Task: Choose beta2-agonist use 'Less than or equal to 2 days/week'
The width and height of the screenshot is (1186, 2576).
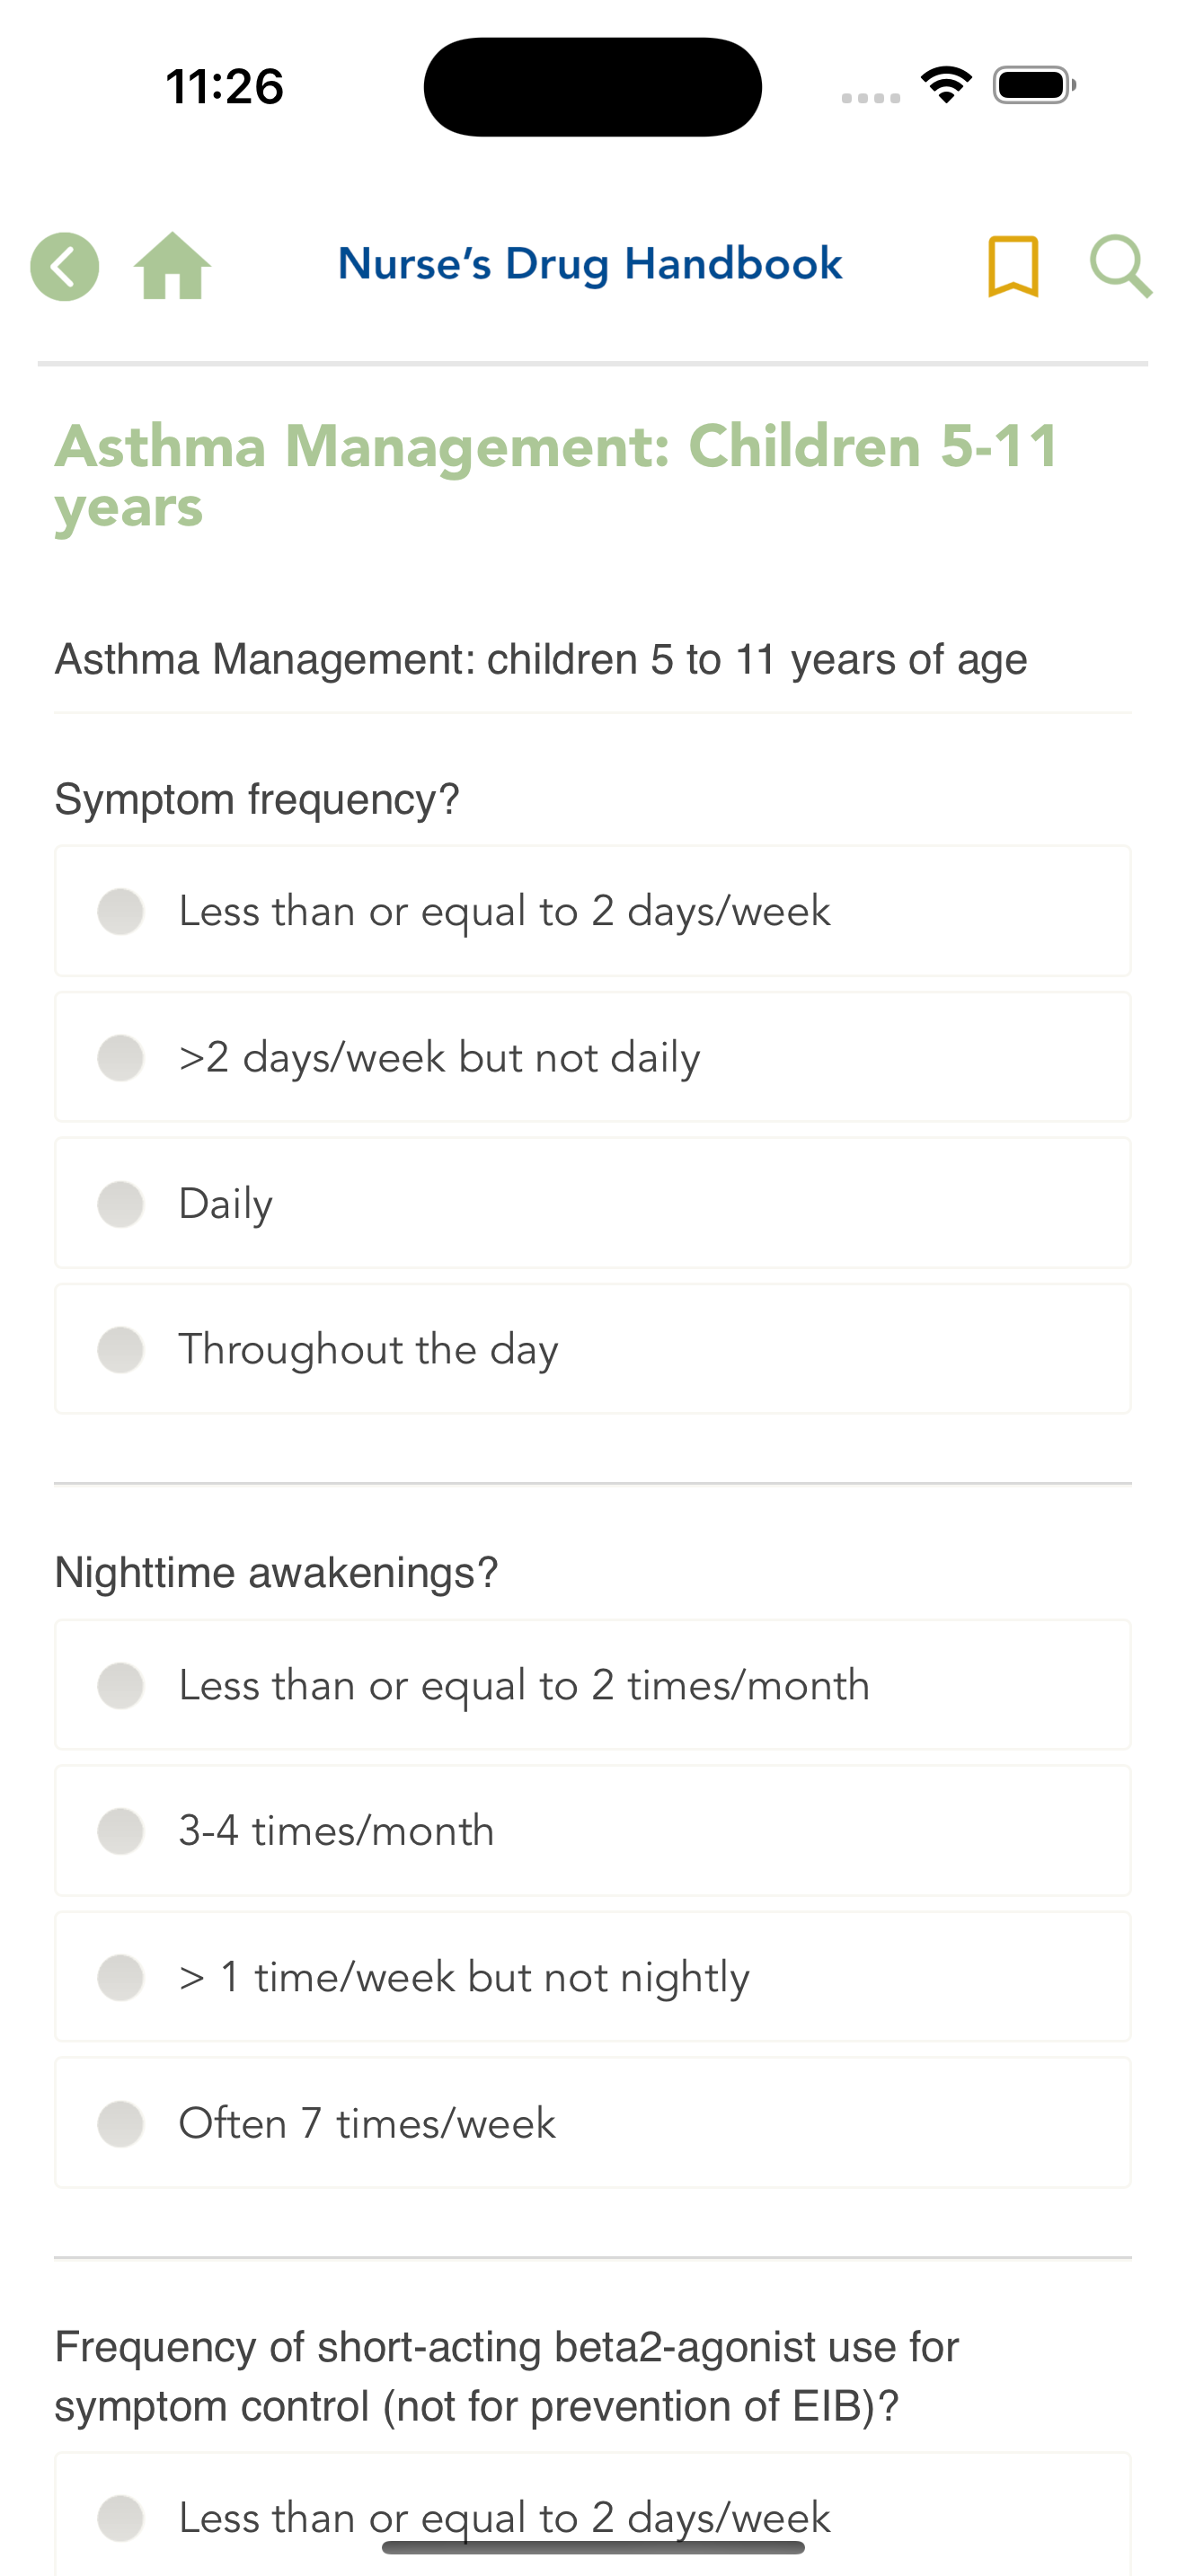Action: click(x=593, y=2515)
